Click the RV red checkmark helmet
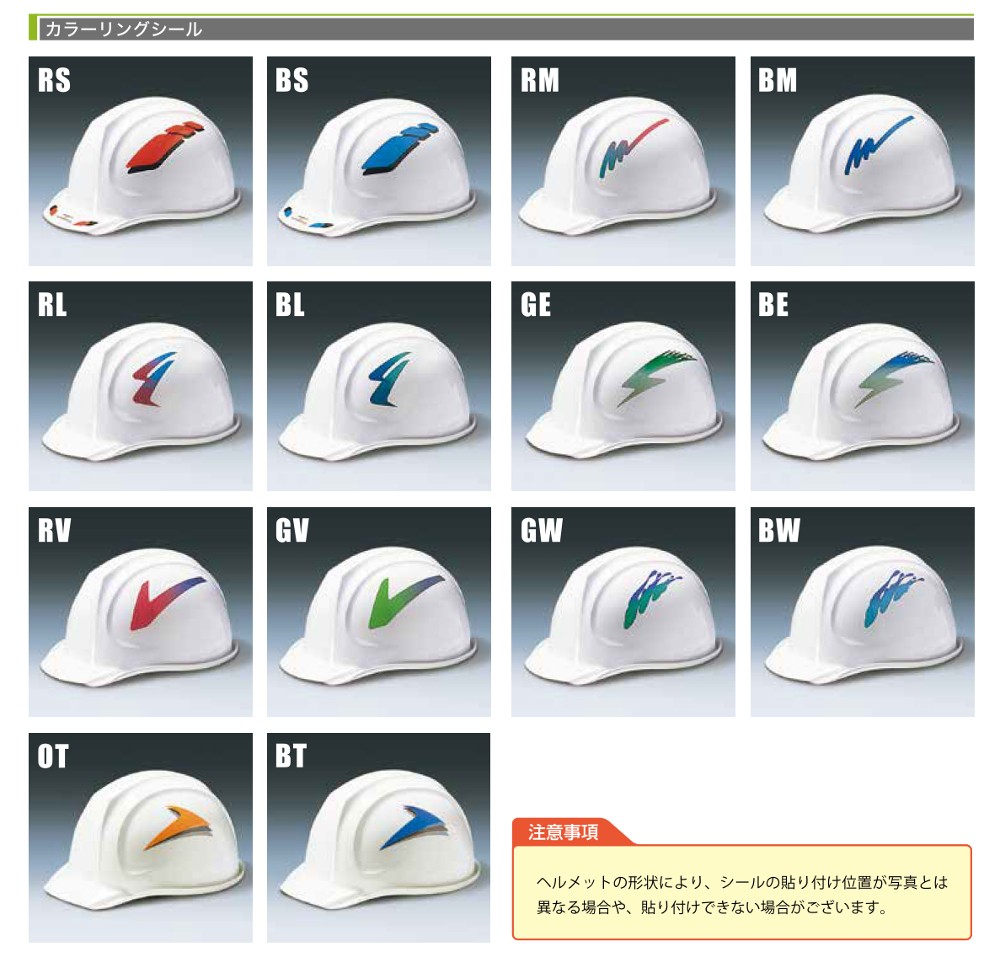Screen dimensions: 1000x957 (140, 611)
